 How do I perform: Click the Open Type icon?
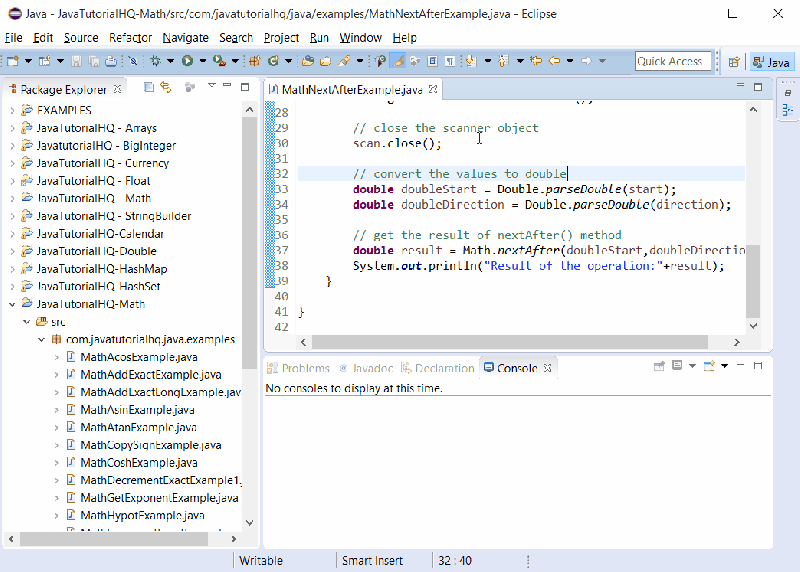308,61
